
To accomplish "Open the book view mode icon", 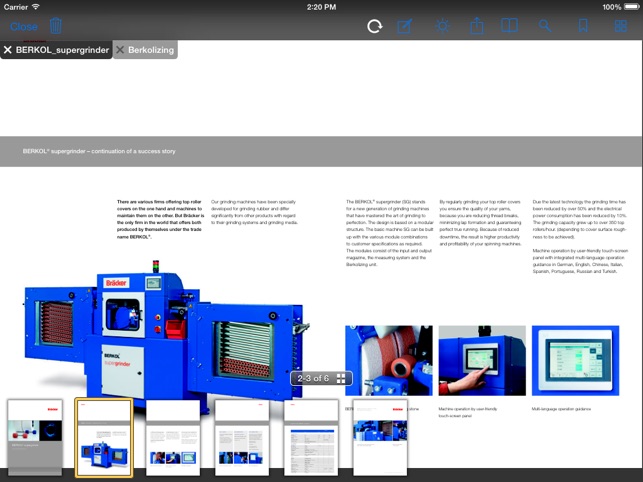I will [x=509, y=26].
